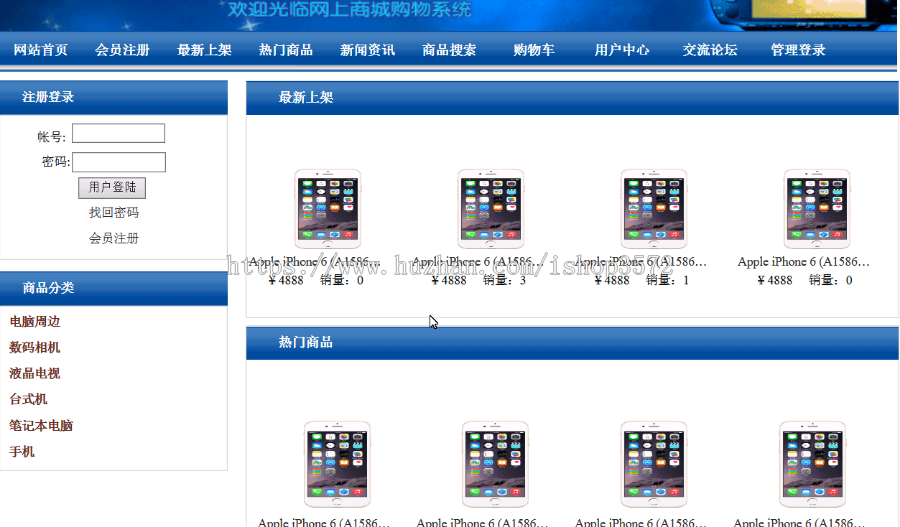This screenshot has height=527, width=900.
Task: Click the 用户登陆 login button
Action: [x=112, y=187]
